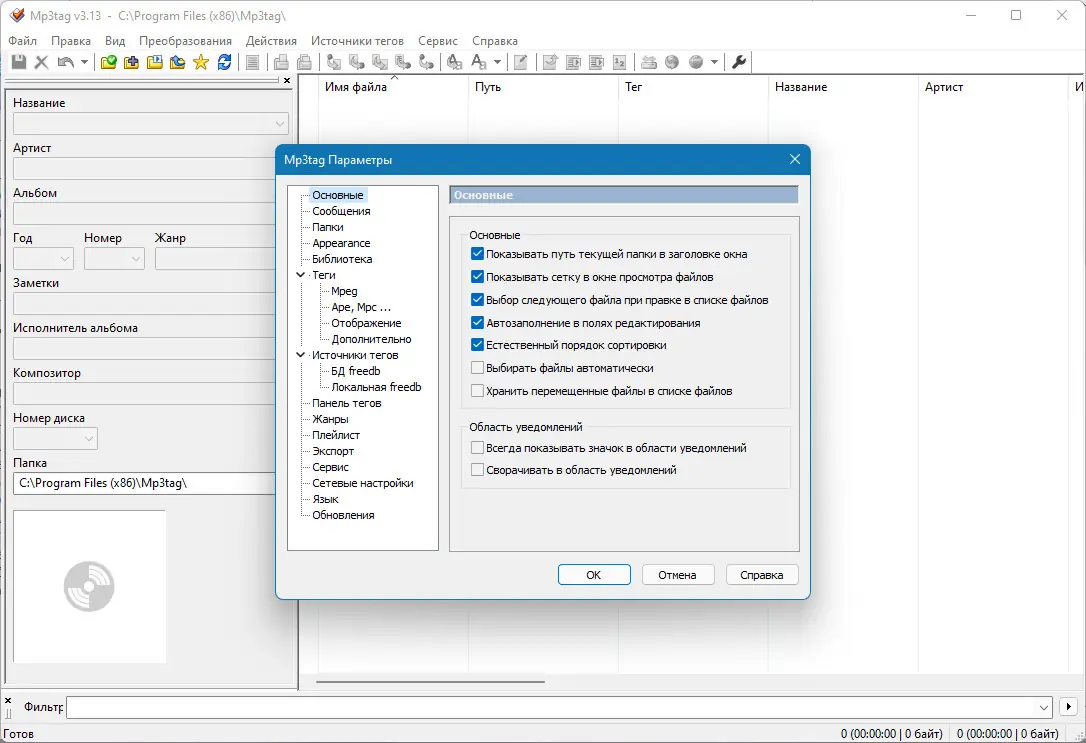Screen dimensions: 1086x743
Task: Open the Преобразования menu
Action: [185, 41]
